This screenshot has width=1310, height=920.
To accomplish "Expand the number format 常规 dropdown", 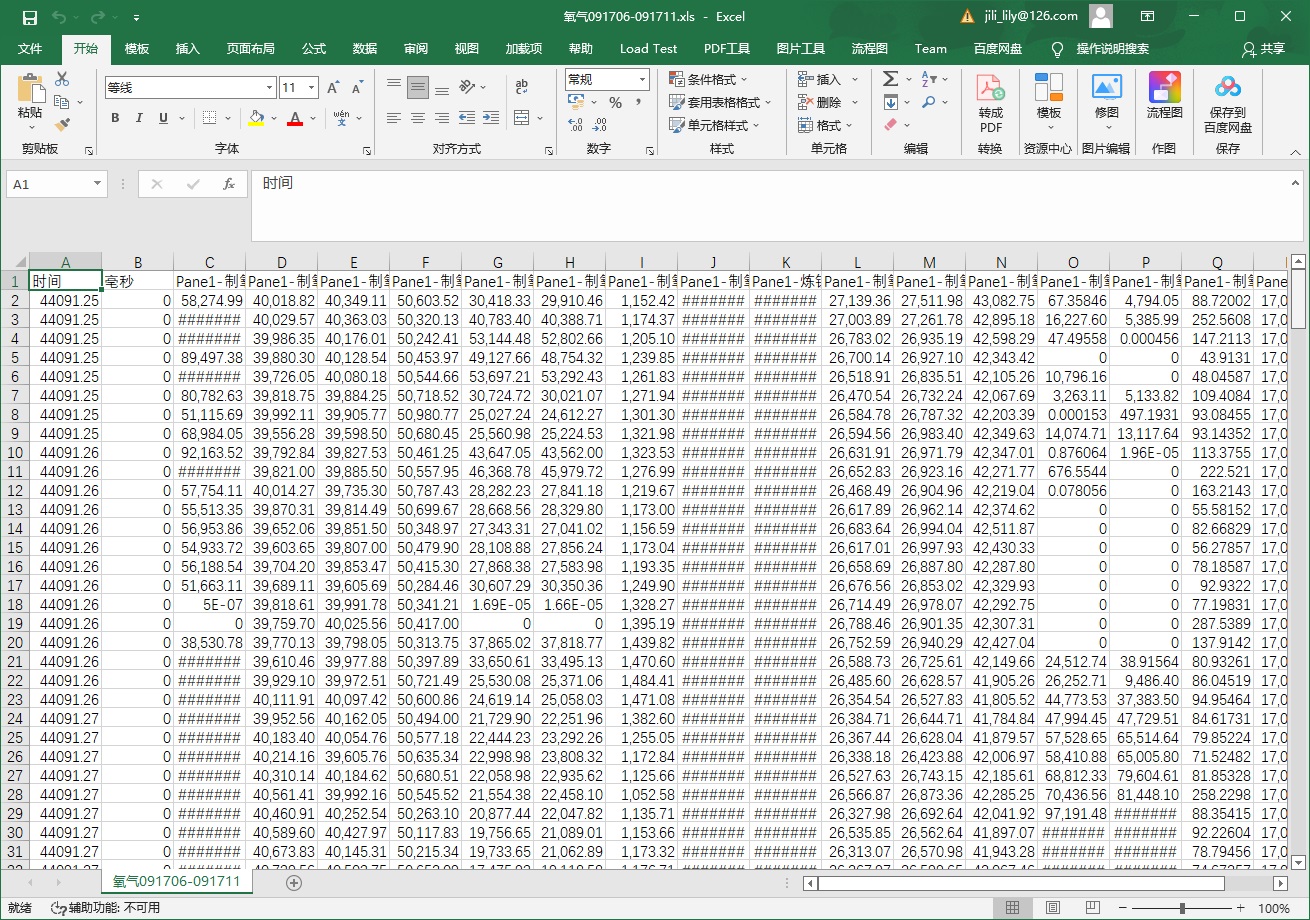I will (x=641, y=79).
